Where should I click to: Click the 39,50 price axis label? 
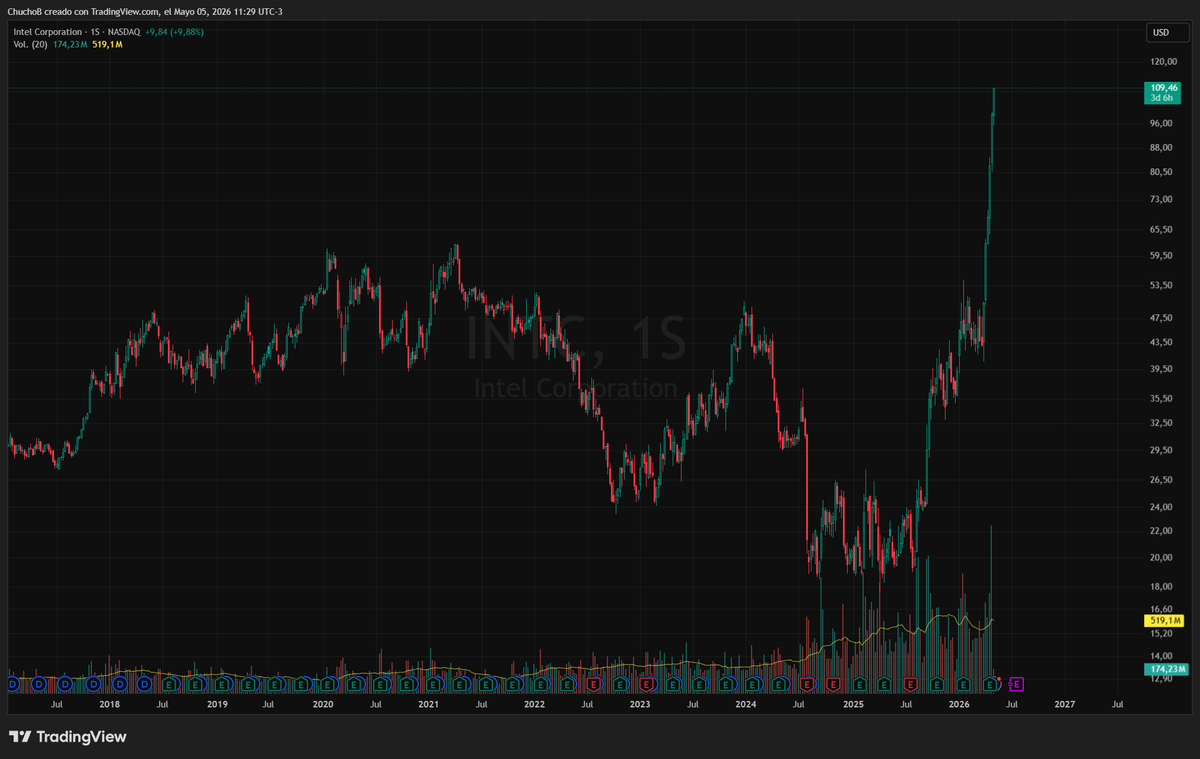coord(1161,369)
